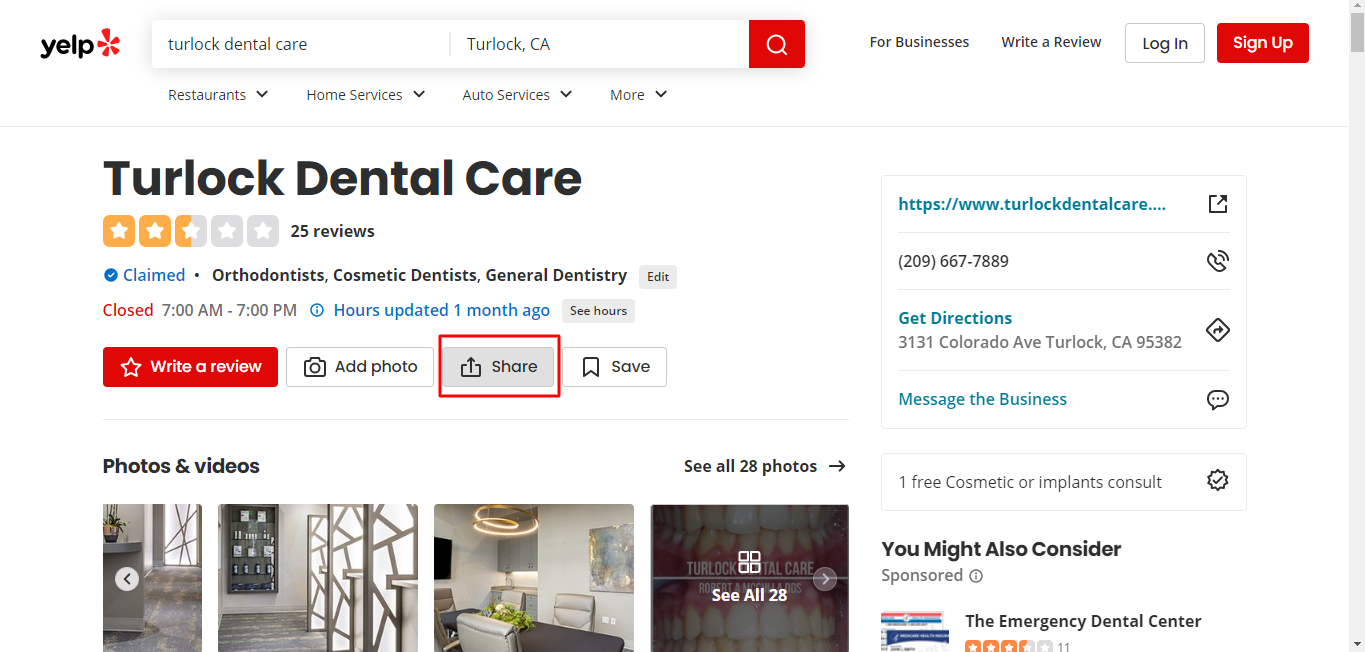Screen dimensions: 1365x652
Task: Click the General Dentistry category link
Action: [556, 275]
